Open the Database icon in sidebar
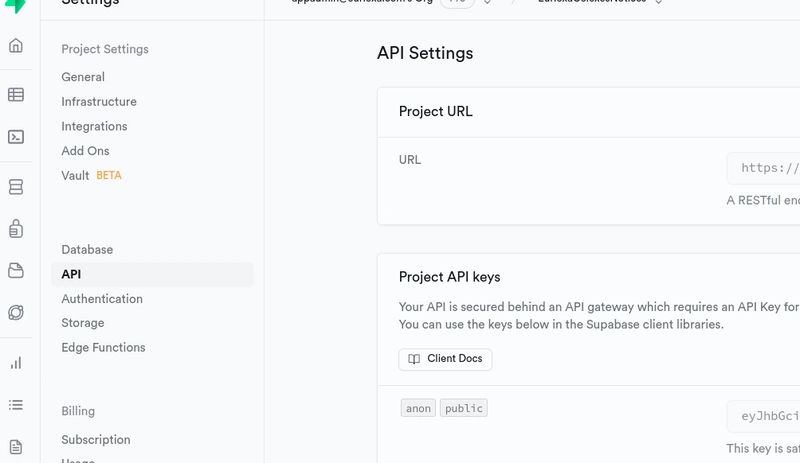 point(16,187)
